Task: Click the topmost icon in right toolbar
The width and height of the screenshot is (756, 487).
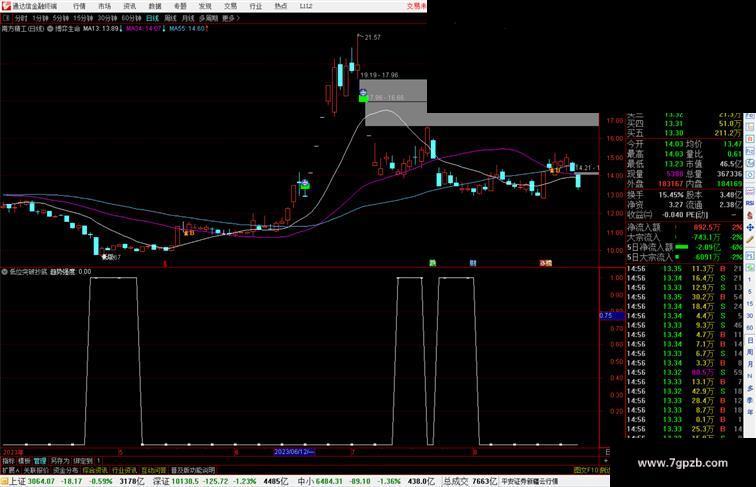Action: coord(750,117)
